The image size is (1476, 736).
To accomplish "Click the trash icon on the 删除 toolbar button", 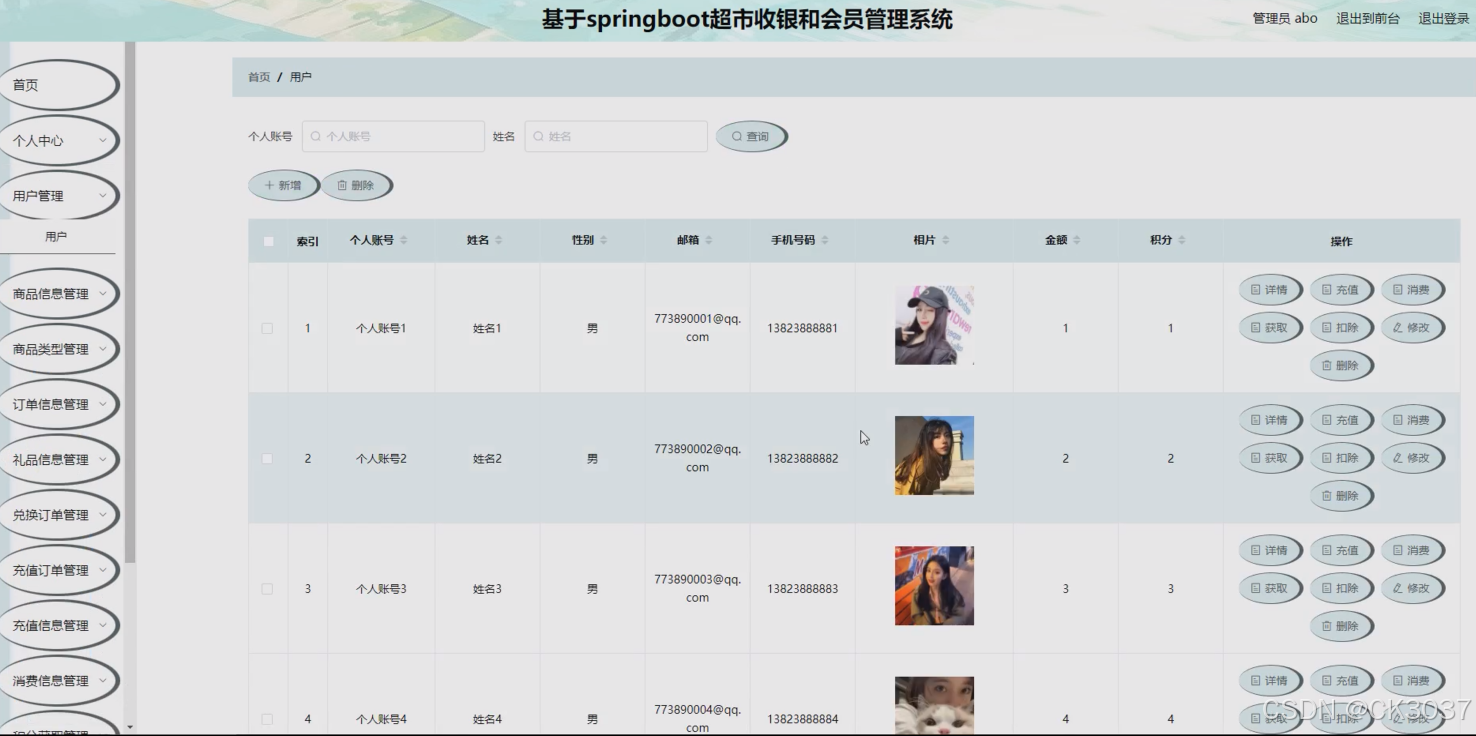I will [x=344, y=184].
